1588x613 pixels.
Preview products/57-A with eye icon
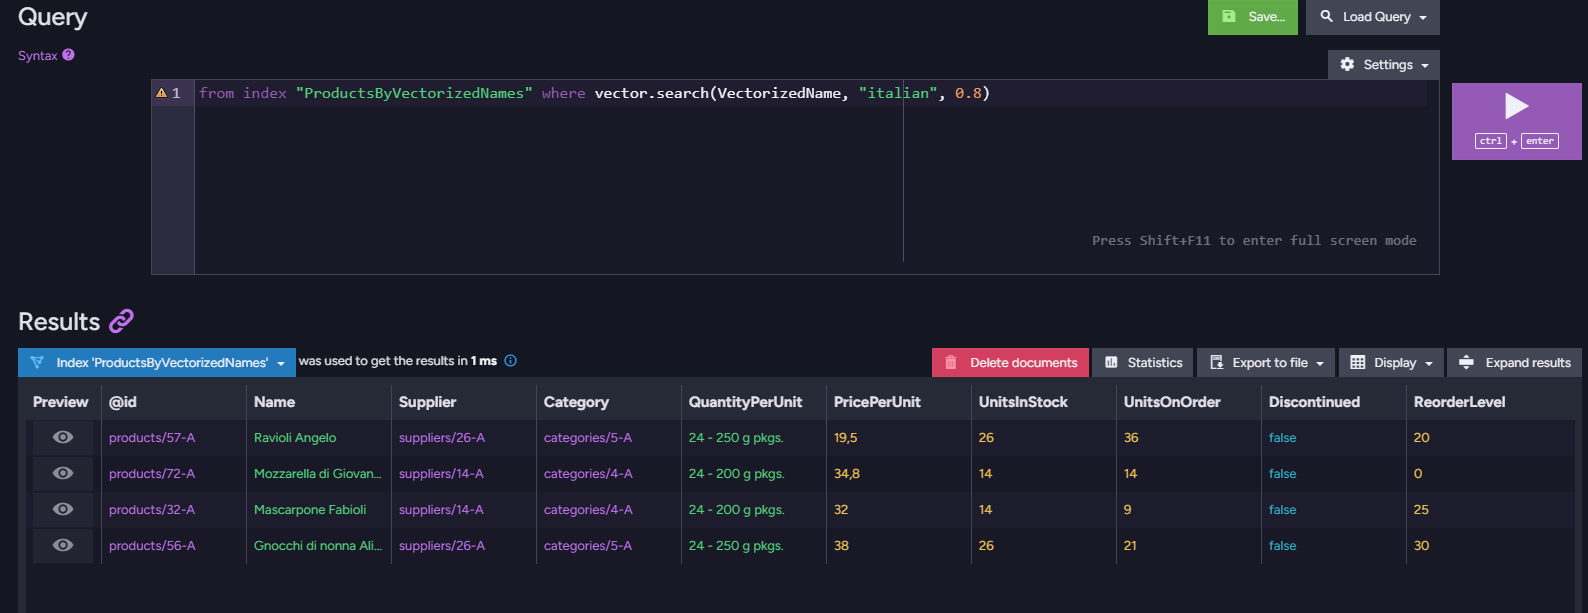click(x=63, y=437)
